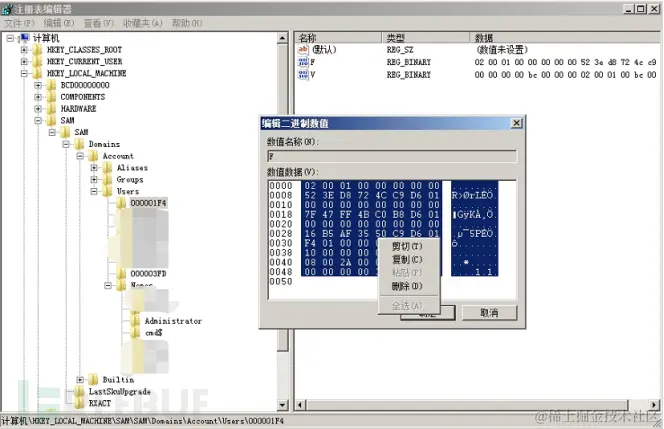Click the HKEY_LOCAL_MACHINE folder icon
Image resolution: width=664 pixels, height=429 pixels.
click(x=38, y=74)
